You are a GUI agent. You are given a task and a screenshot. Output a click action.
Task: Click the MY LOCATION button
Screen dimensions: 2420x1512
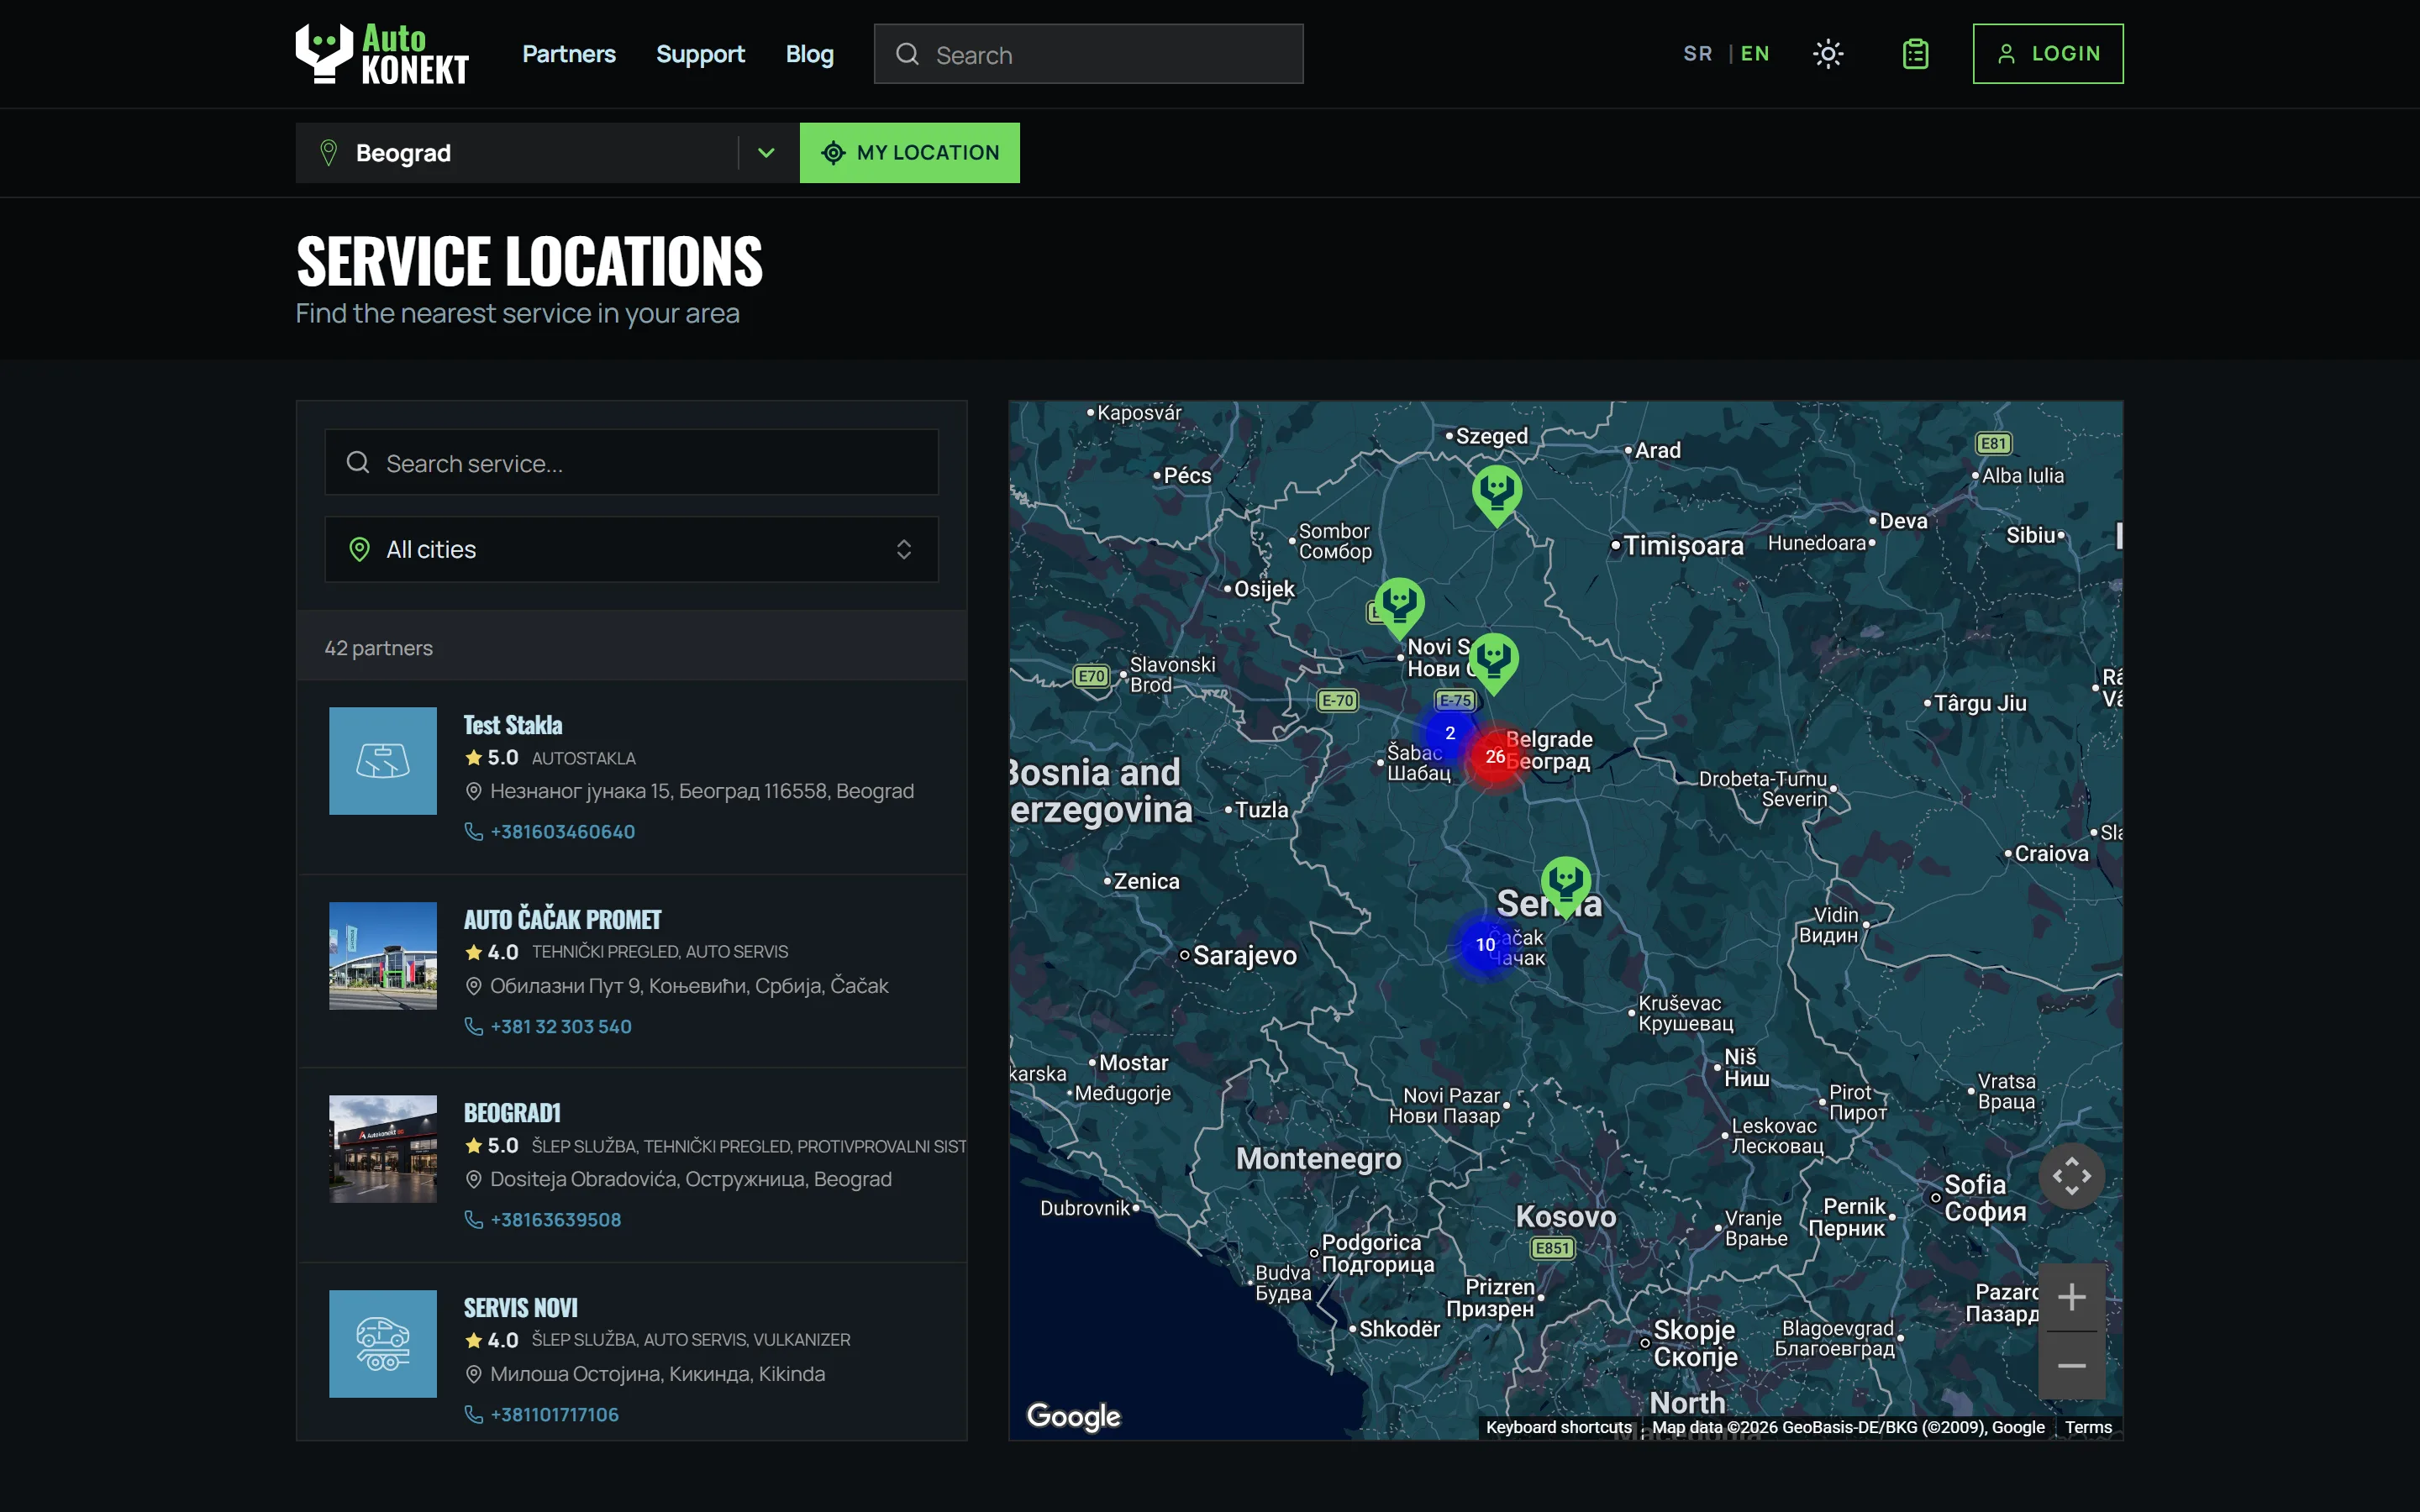(x=909, y=153)
